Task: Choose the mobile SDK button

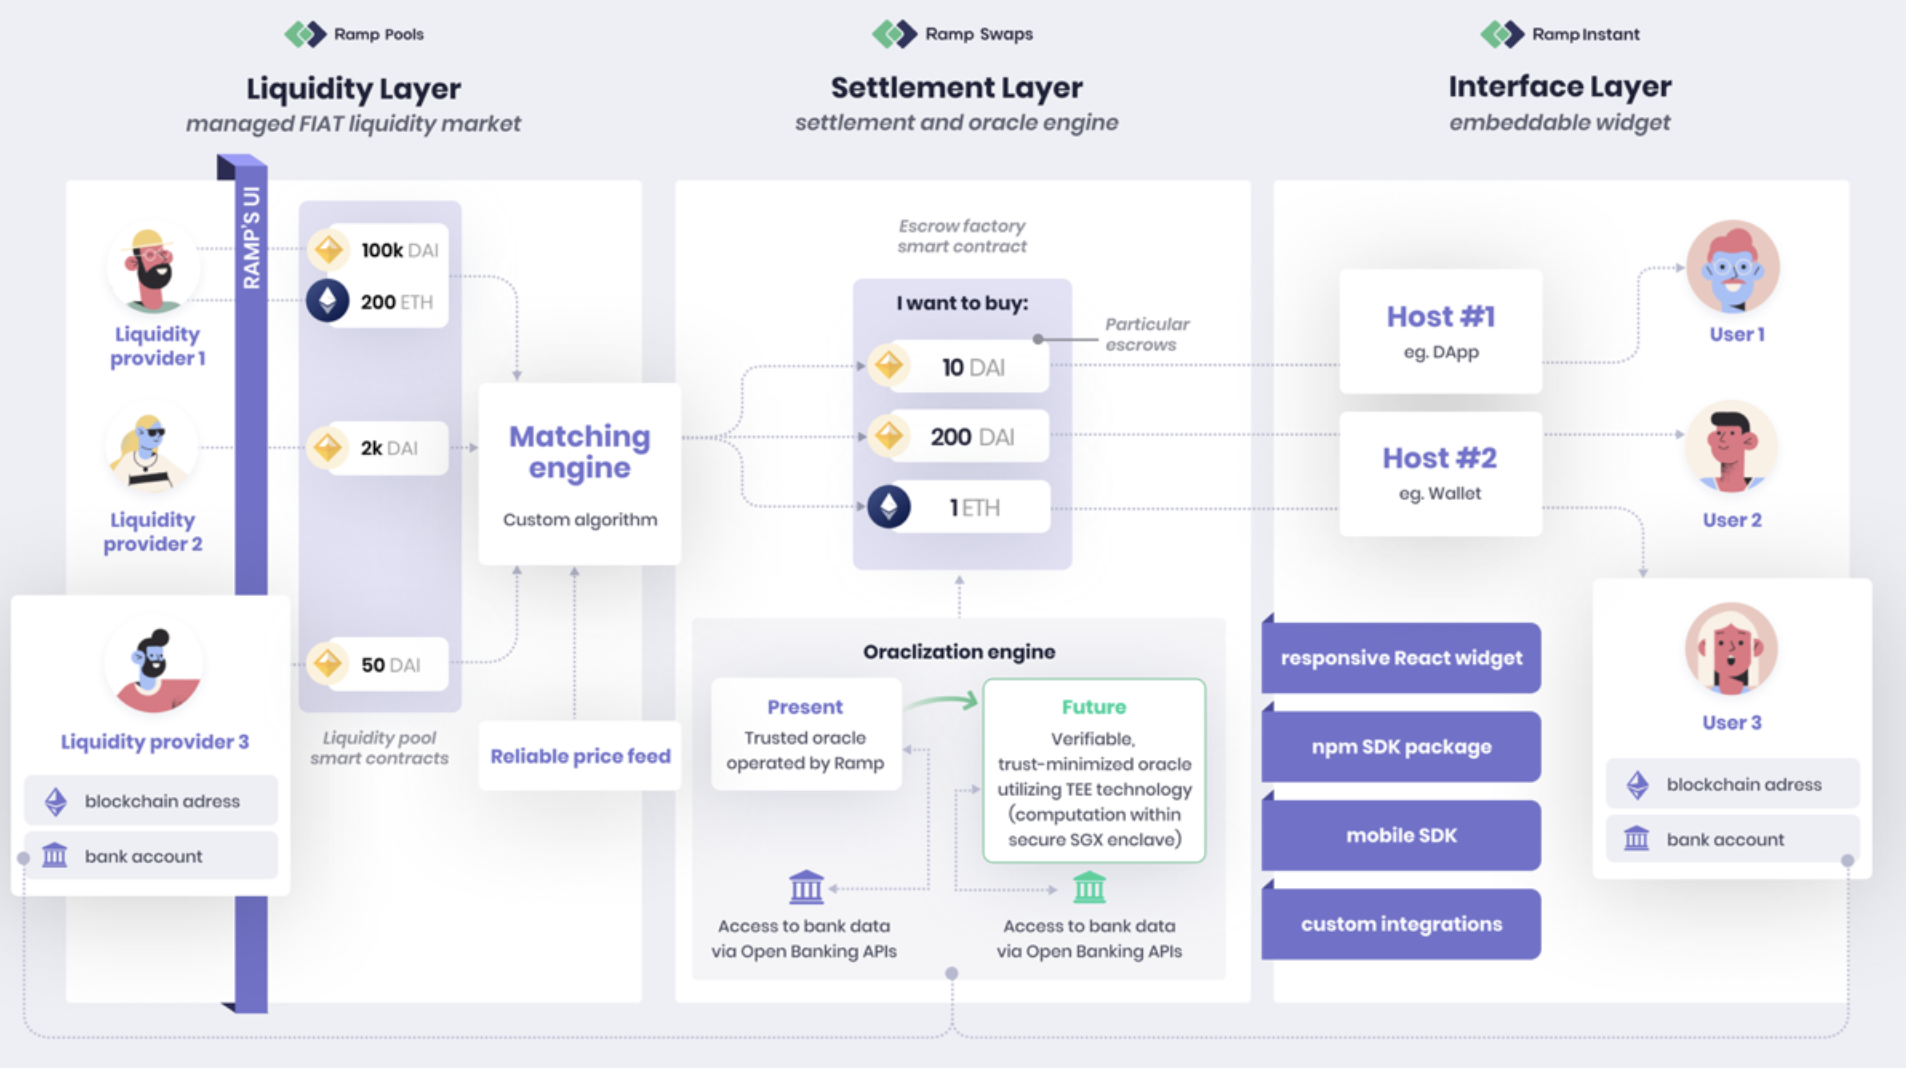Action: [x=1401, y=835]
